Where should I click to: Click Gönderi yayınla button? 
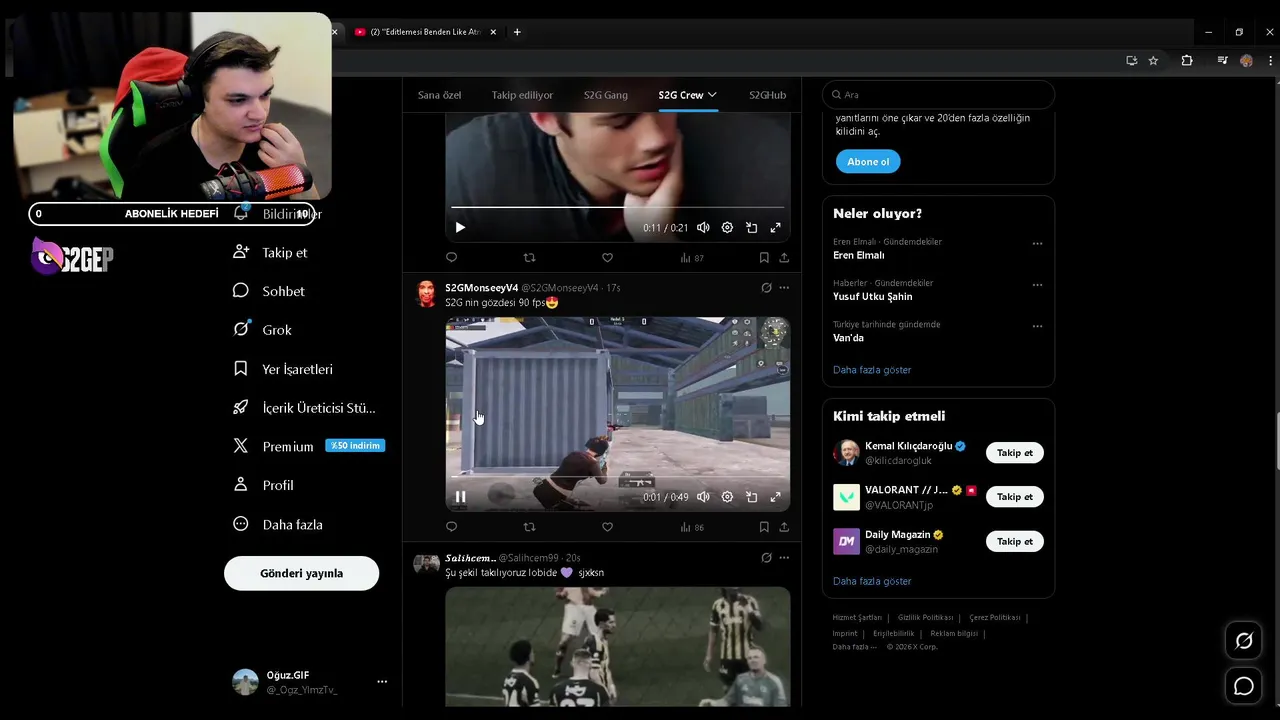[301, 573]
